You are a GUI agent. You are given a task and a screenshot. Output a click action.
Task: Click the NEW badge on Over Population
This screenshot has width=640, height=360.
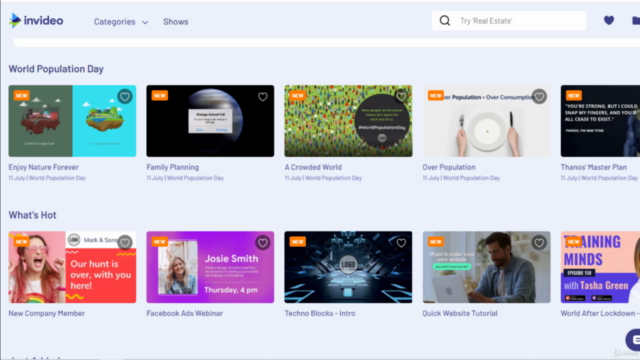tap(436, 96)
